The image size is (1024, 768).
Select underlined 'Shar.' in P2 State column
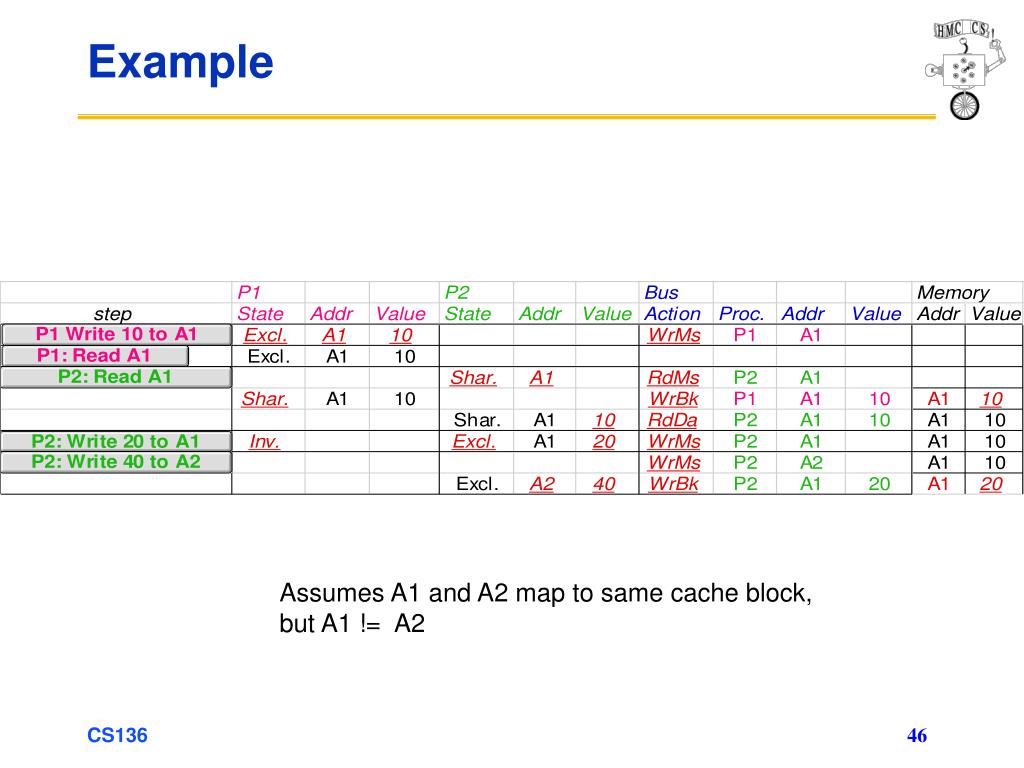click(x=473, y=377)
